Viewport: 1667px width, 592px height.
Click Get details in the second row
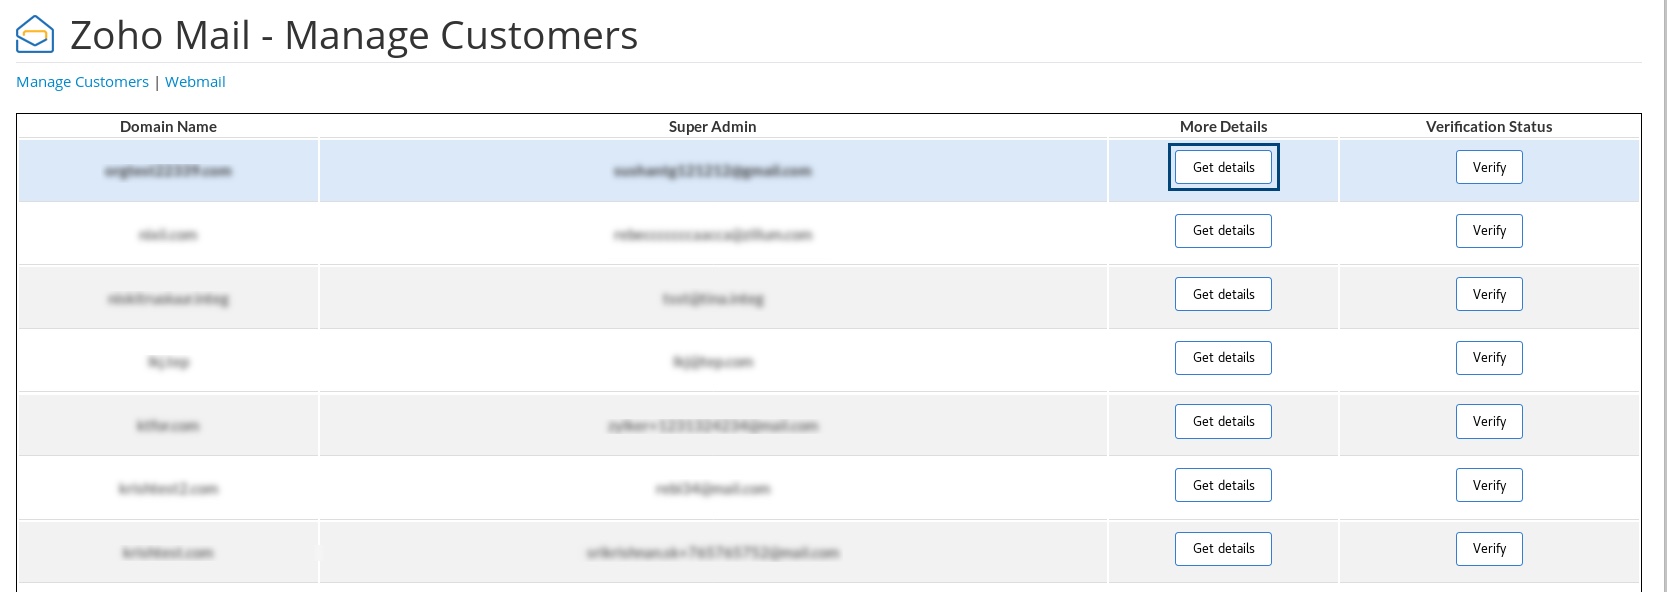click(1223, 231)
